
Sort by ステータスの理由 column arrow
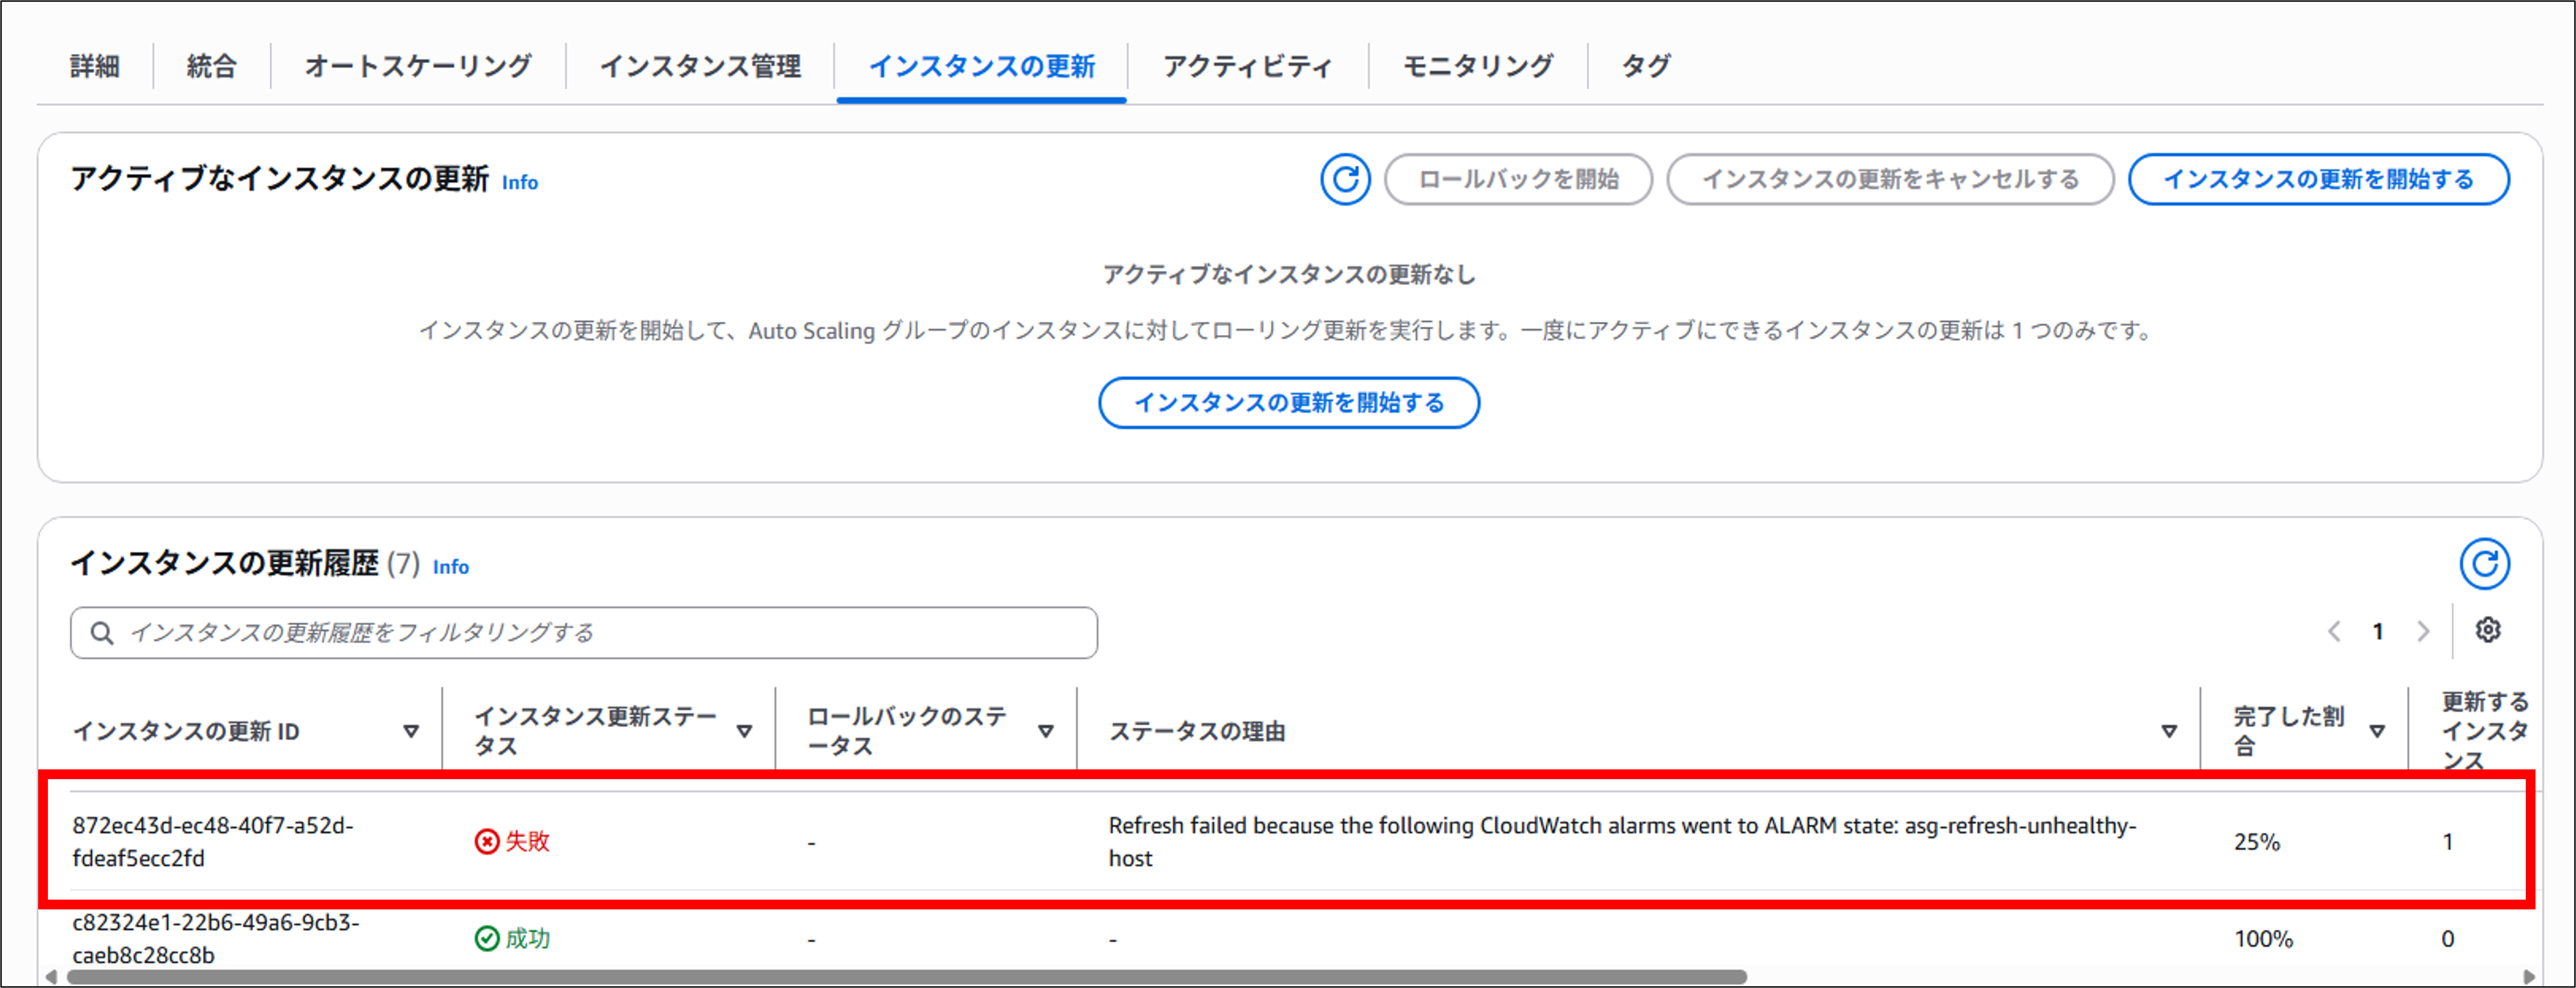(x=2169, y=731)
